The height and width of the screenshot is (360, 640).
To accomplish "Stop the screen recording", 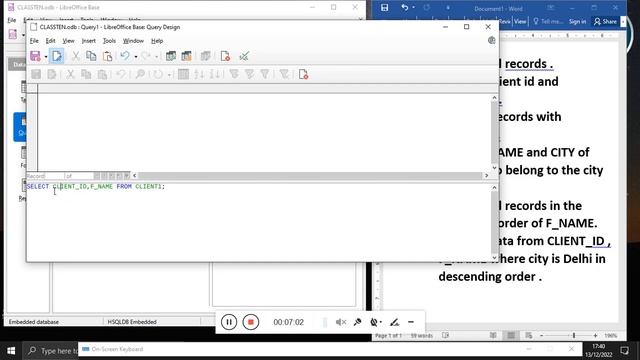I will (x=251, y=322).
